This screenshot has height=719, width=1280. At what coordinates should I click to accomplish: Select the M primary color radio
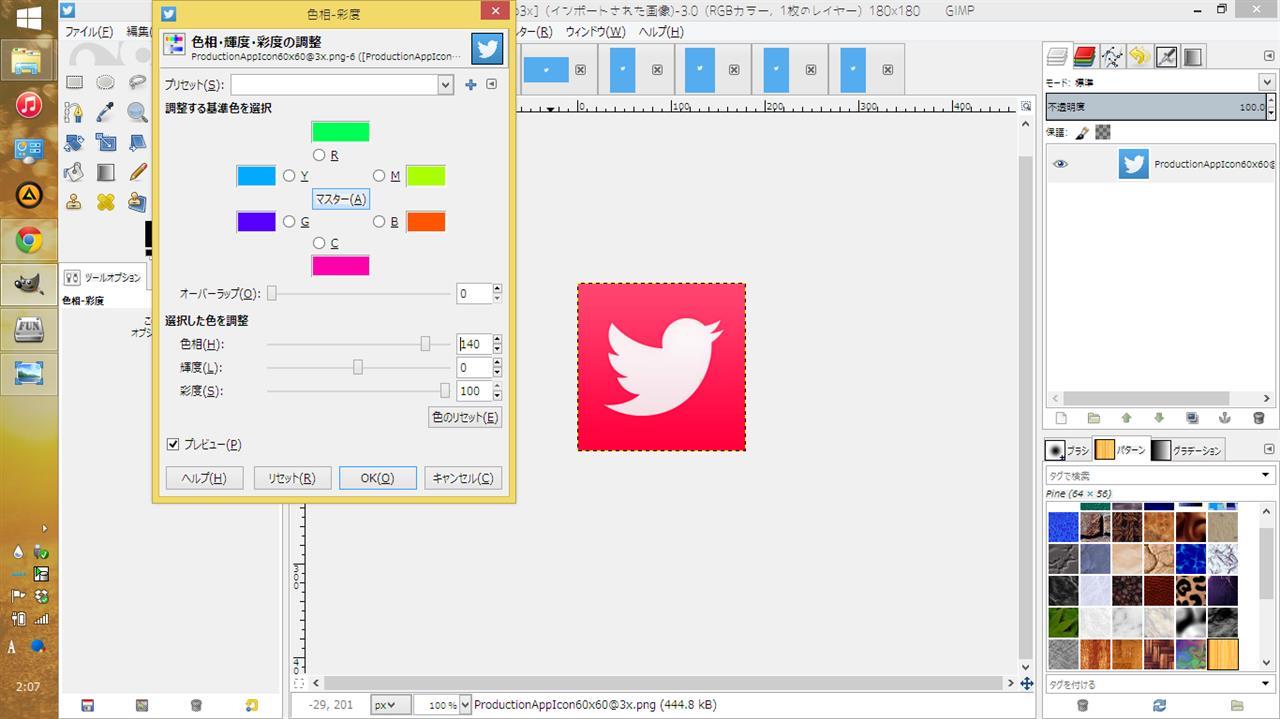point(379,176)
